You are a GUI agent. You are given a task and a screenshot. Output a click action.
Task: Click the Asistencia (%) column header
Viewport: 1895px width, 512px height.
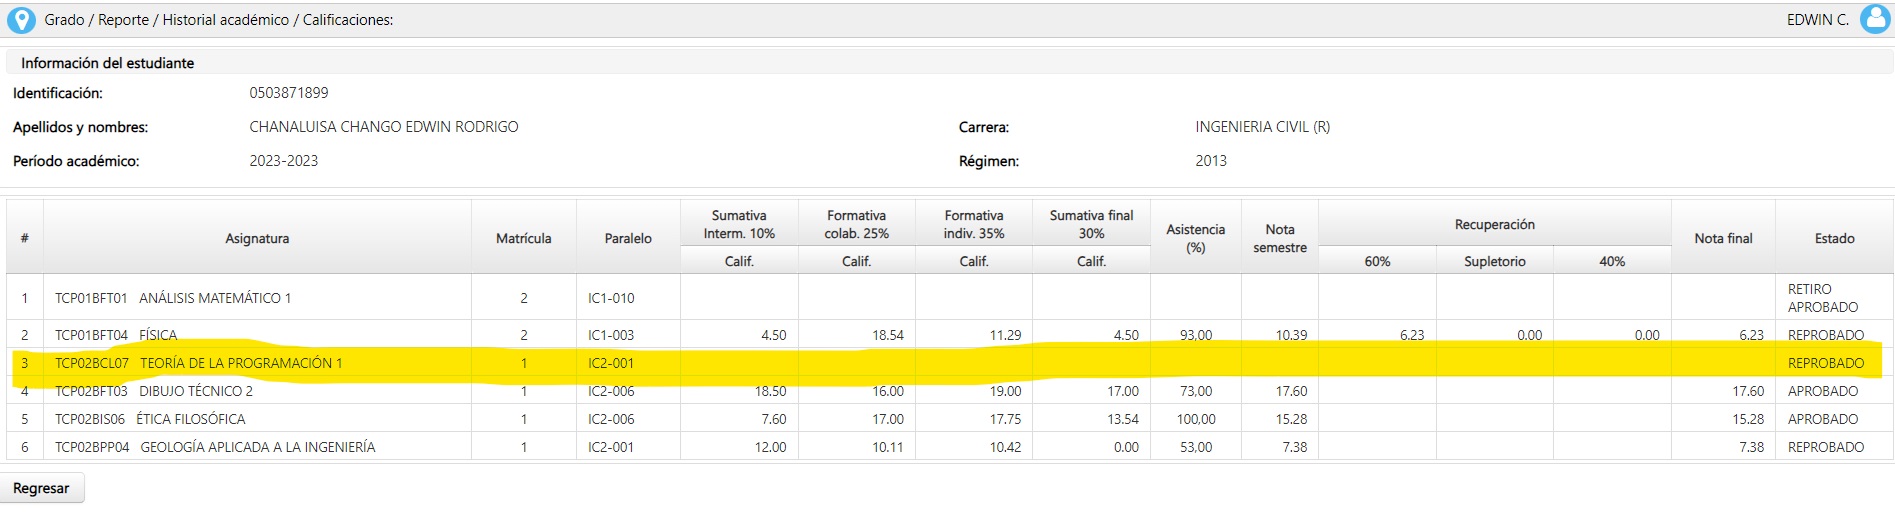point(1195,238)
